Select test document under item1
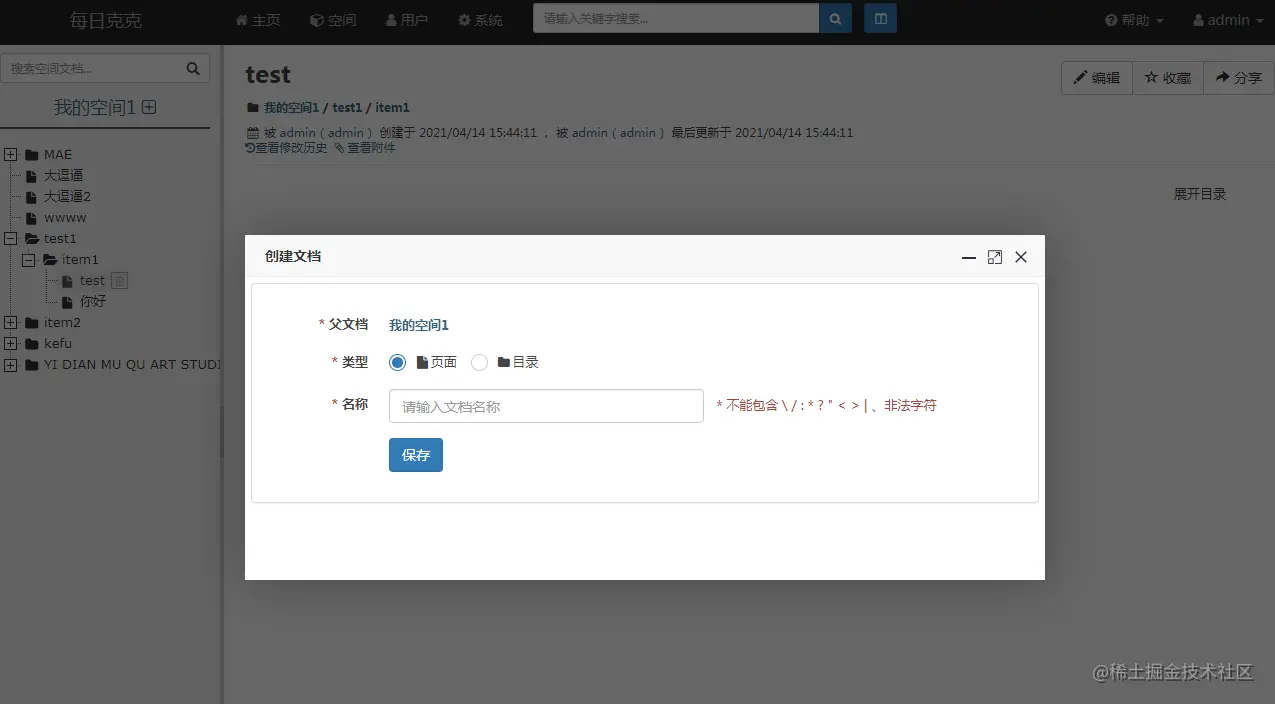1275x704 pixels. [x=92, y=281]
